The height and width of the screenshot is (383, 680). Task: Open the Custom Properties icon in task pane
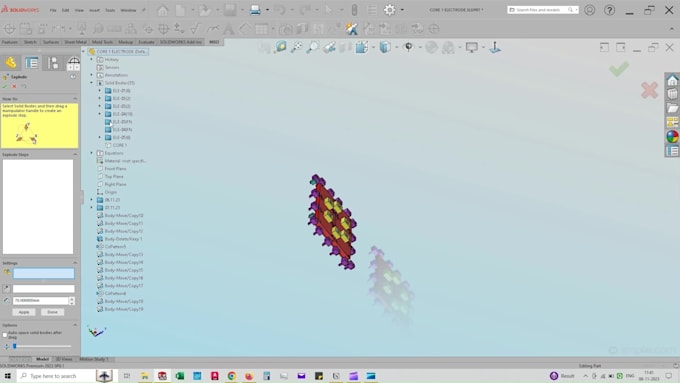click(672, 151)
